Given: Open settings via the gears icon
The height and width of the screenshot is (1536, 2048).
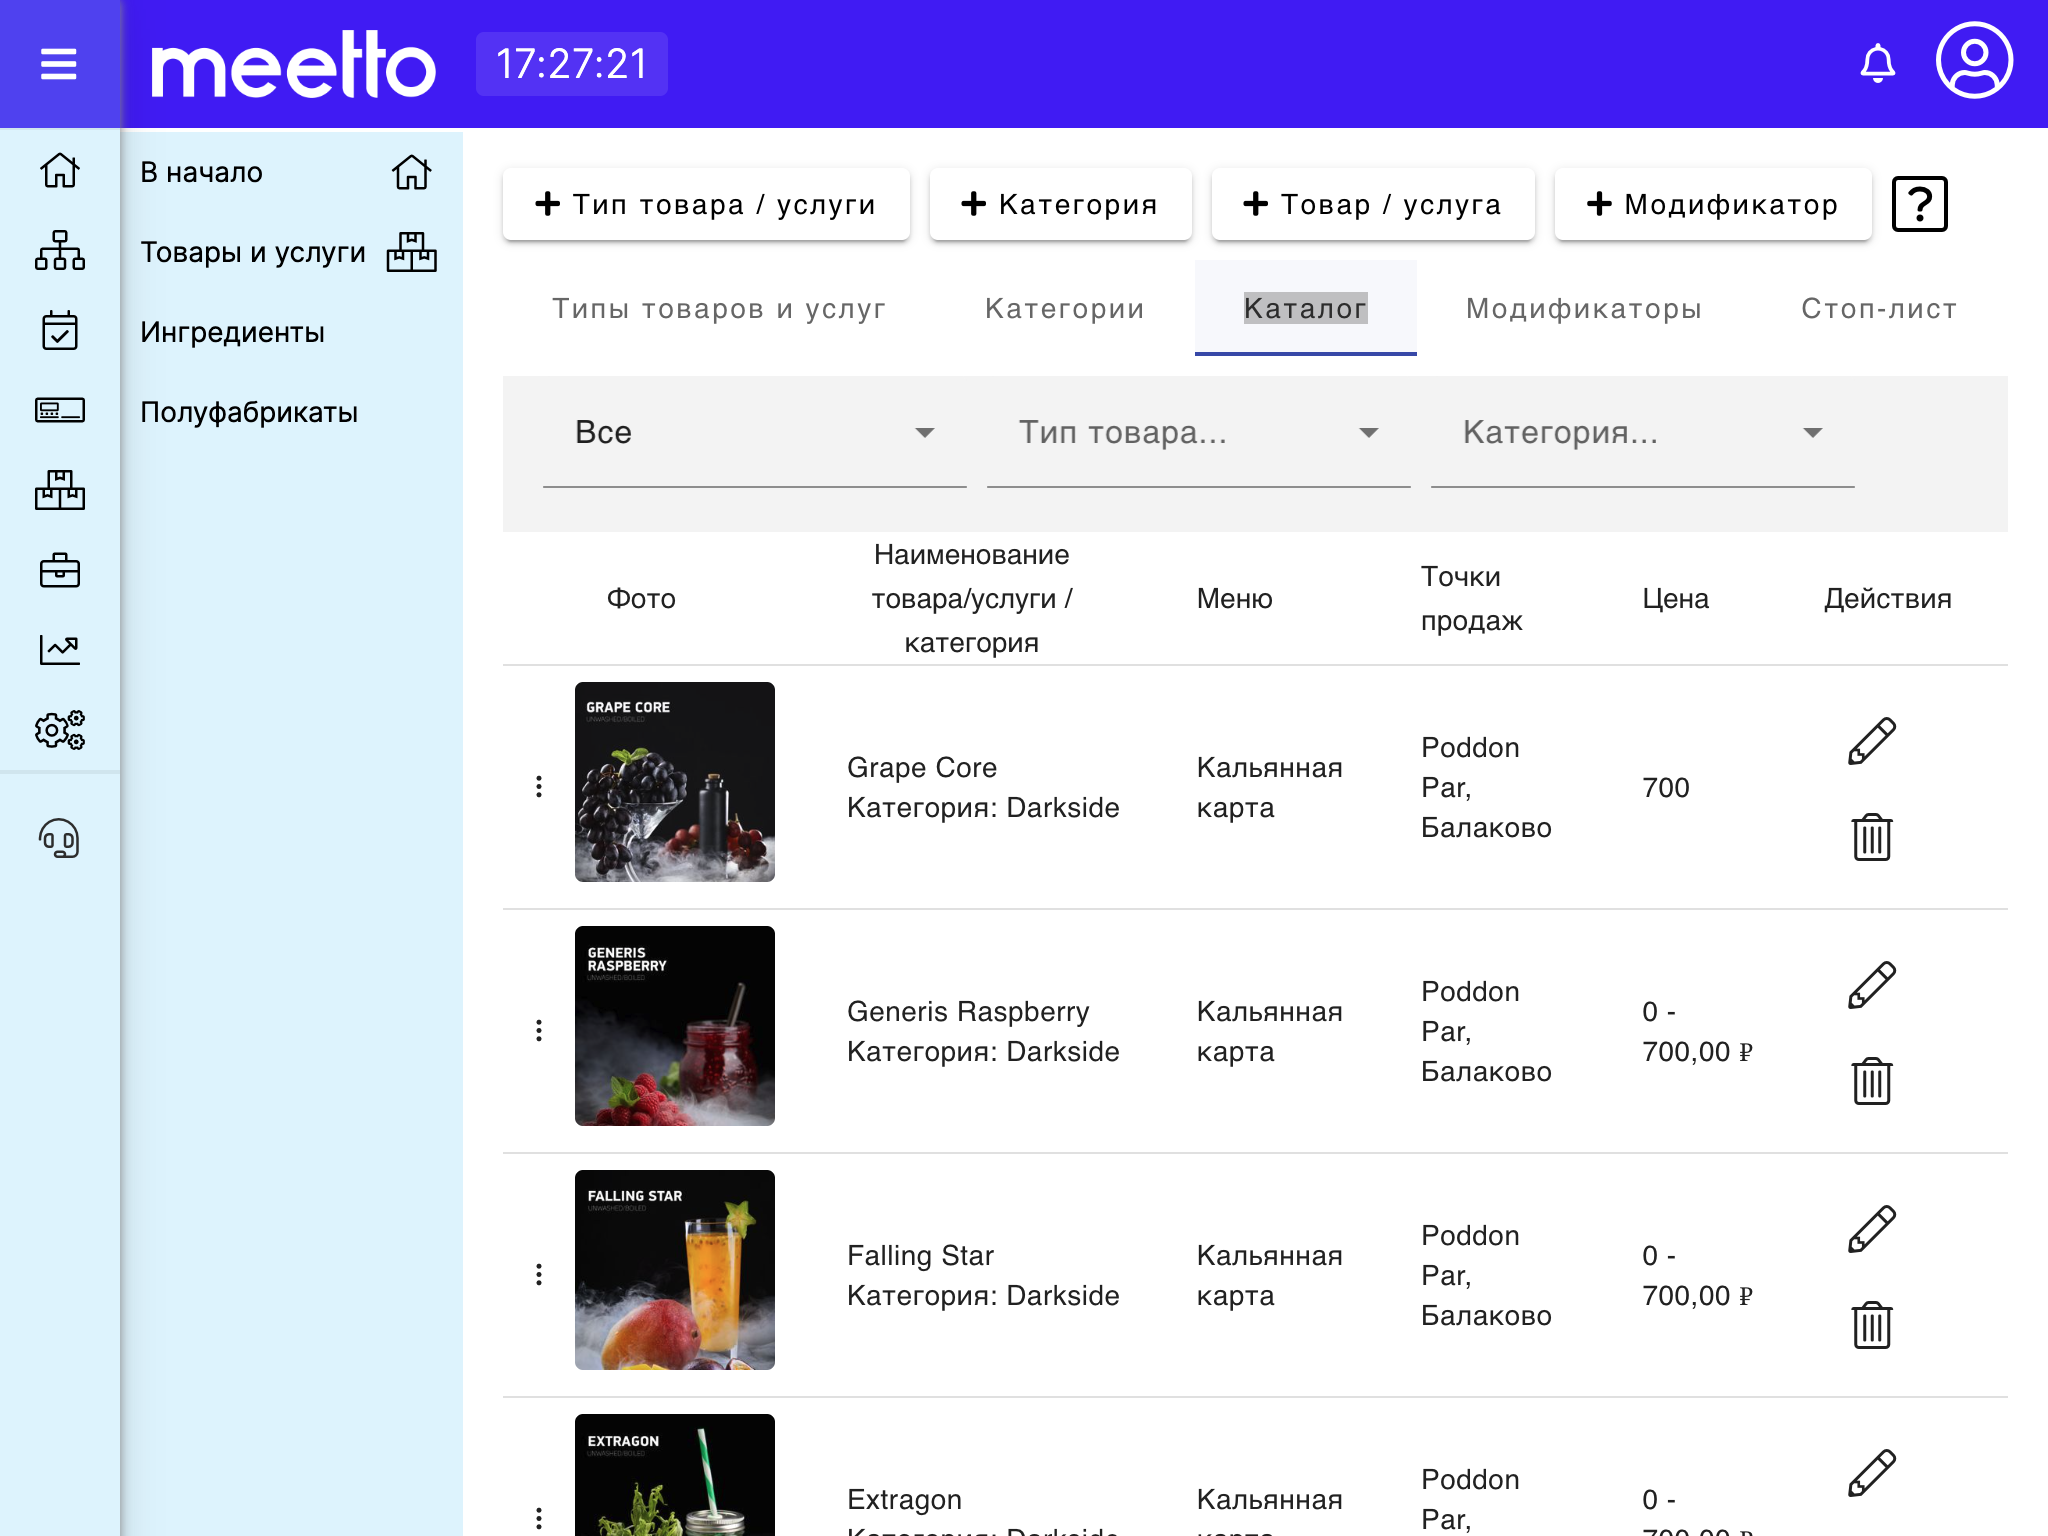Looking at the screenshot, I should pos(59,731).
